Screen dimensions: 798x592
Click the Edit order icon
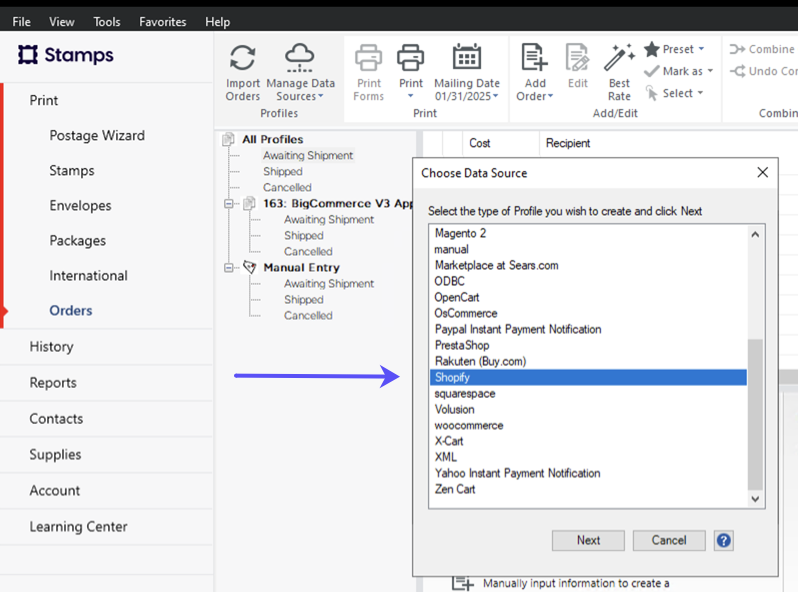[x=577, y=57]
